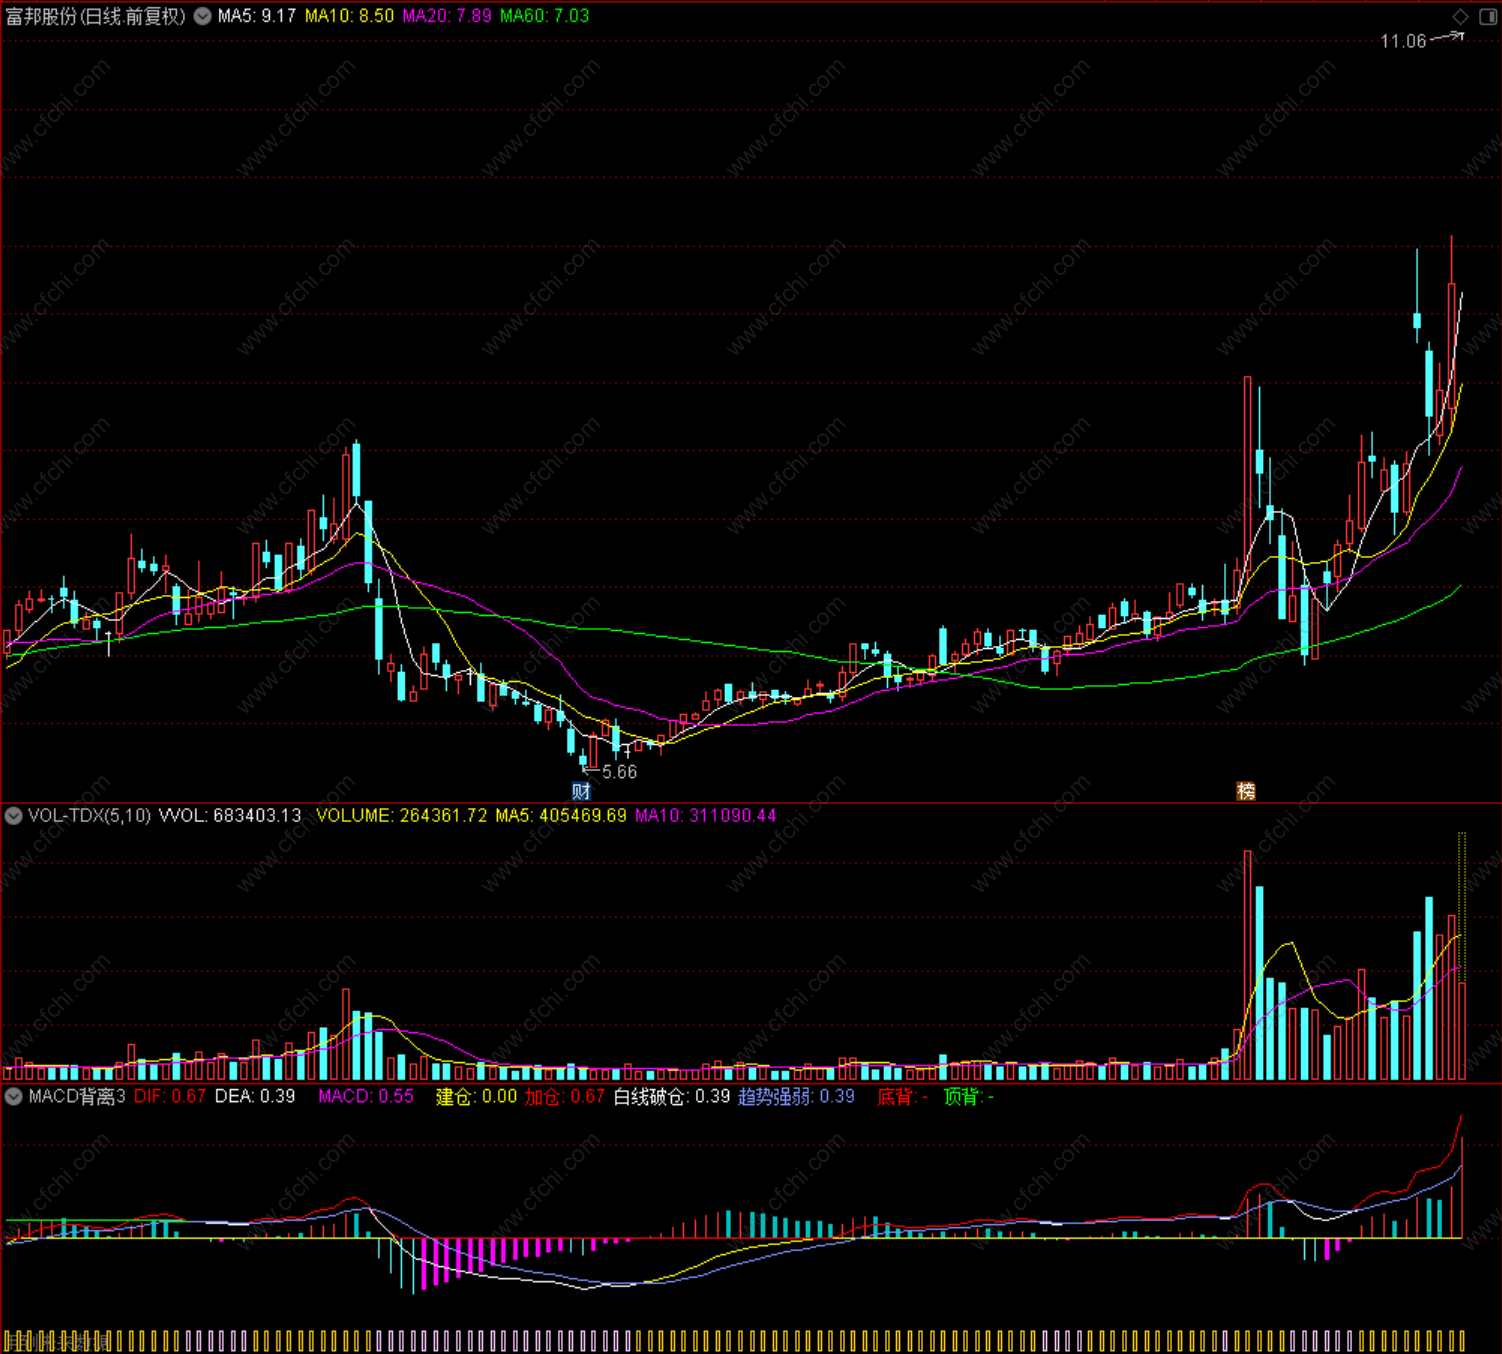
Task: Click the DIF: 0.67 value
Action: tap(170, 1097)
